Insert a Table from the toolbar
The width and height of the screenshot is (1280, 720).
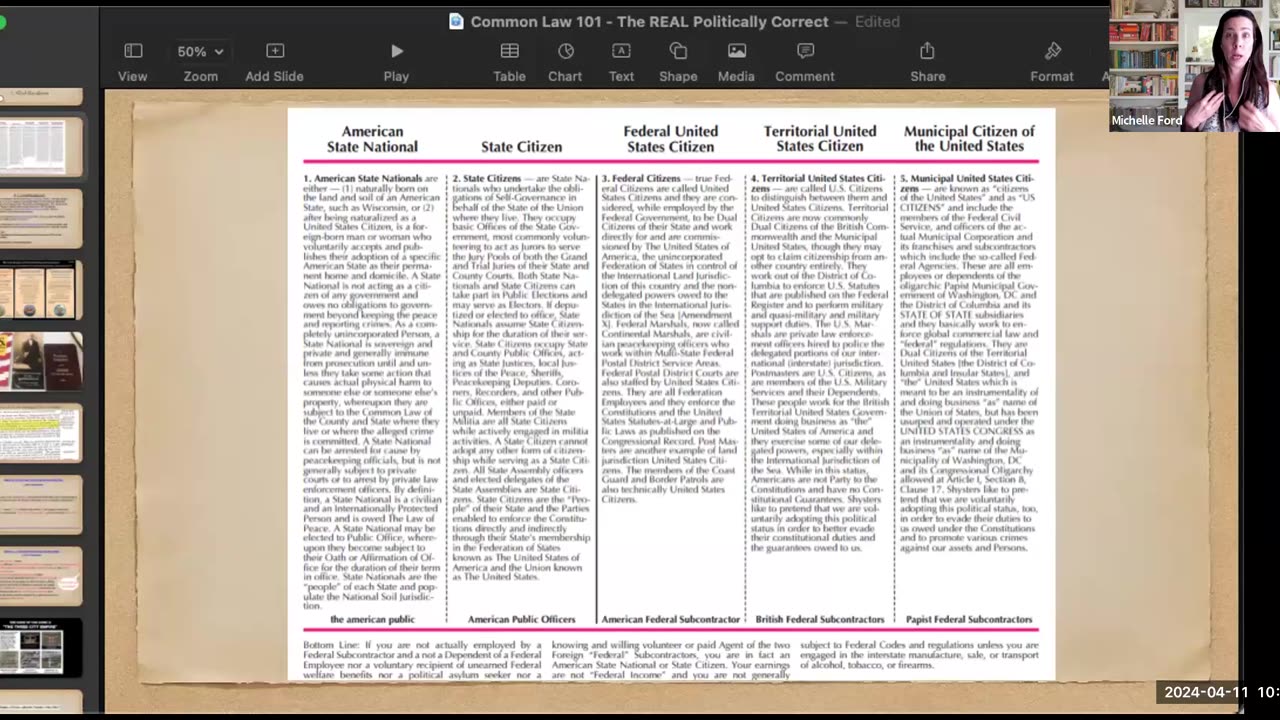click(510, 51)
